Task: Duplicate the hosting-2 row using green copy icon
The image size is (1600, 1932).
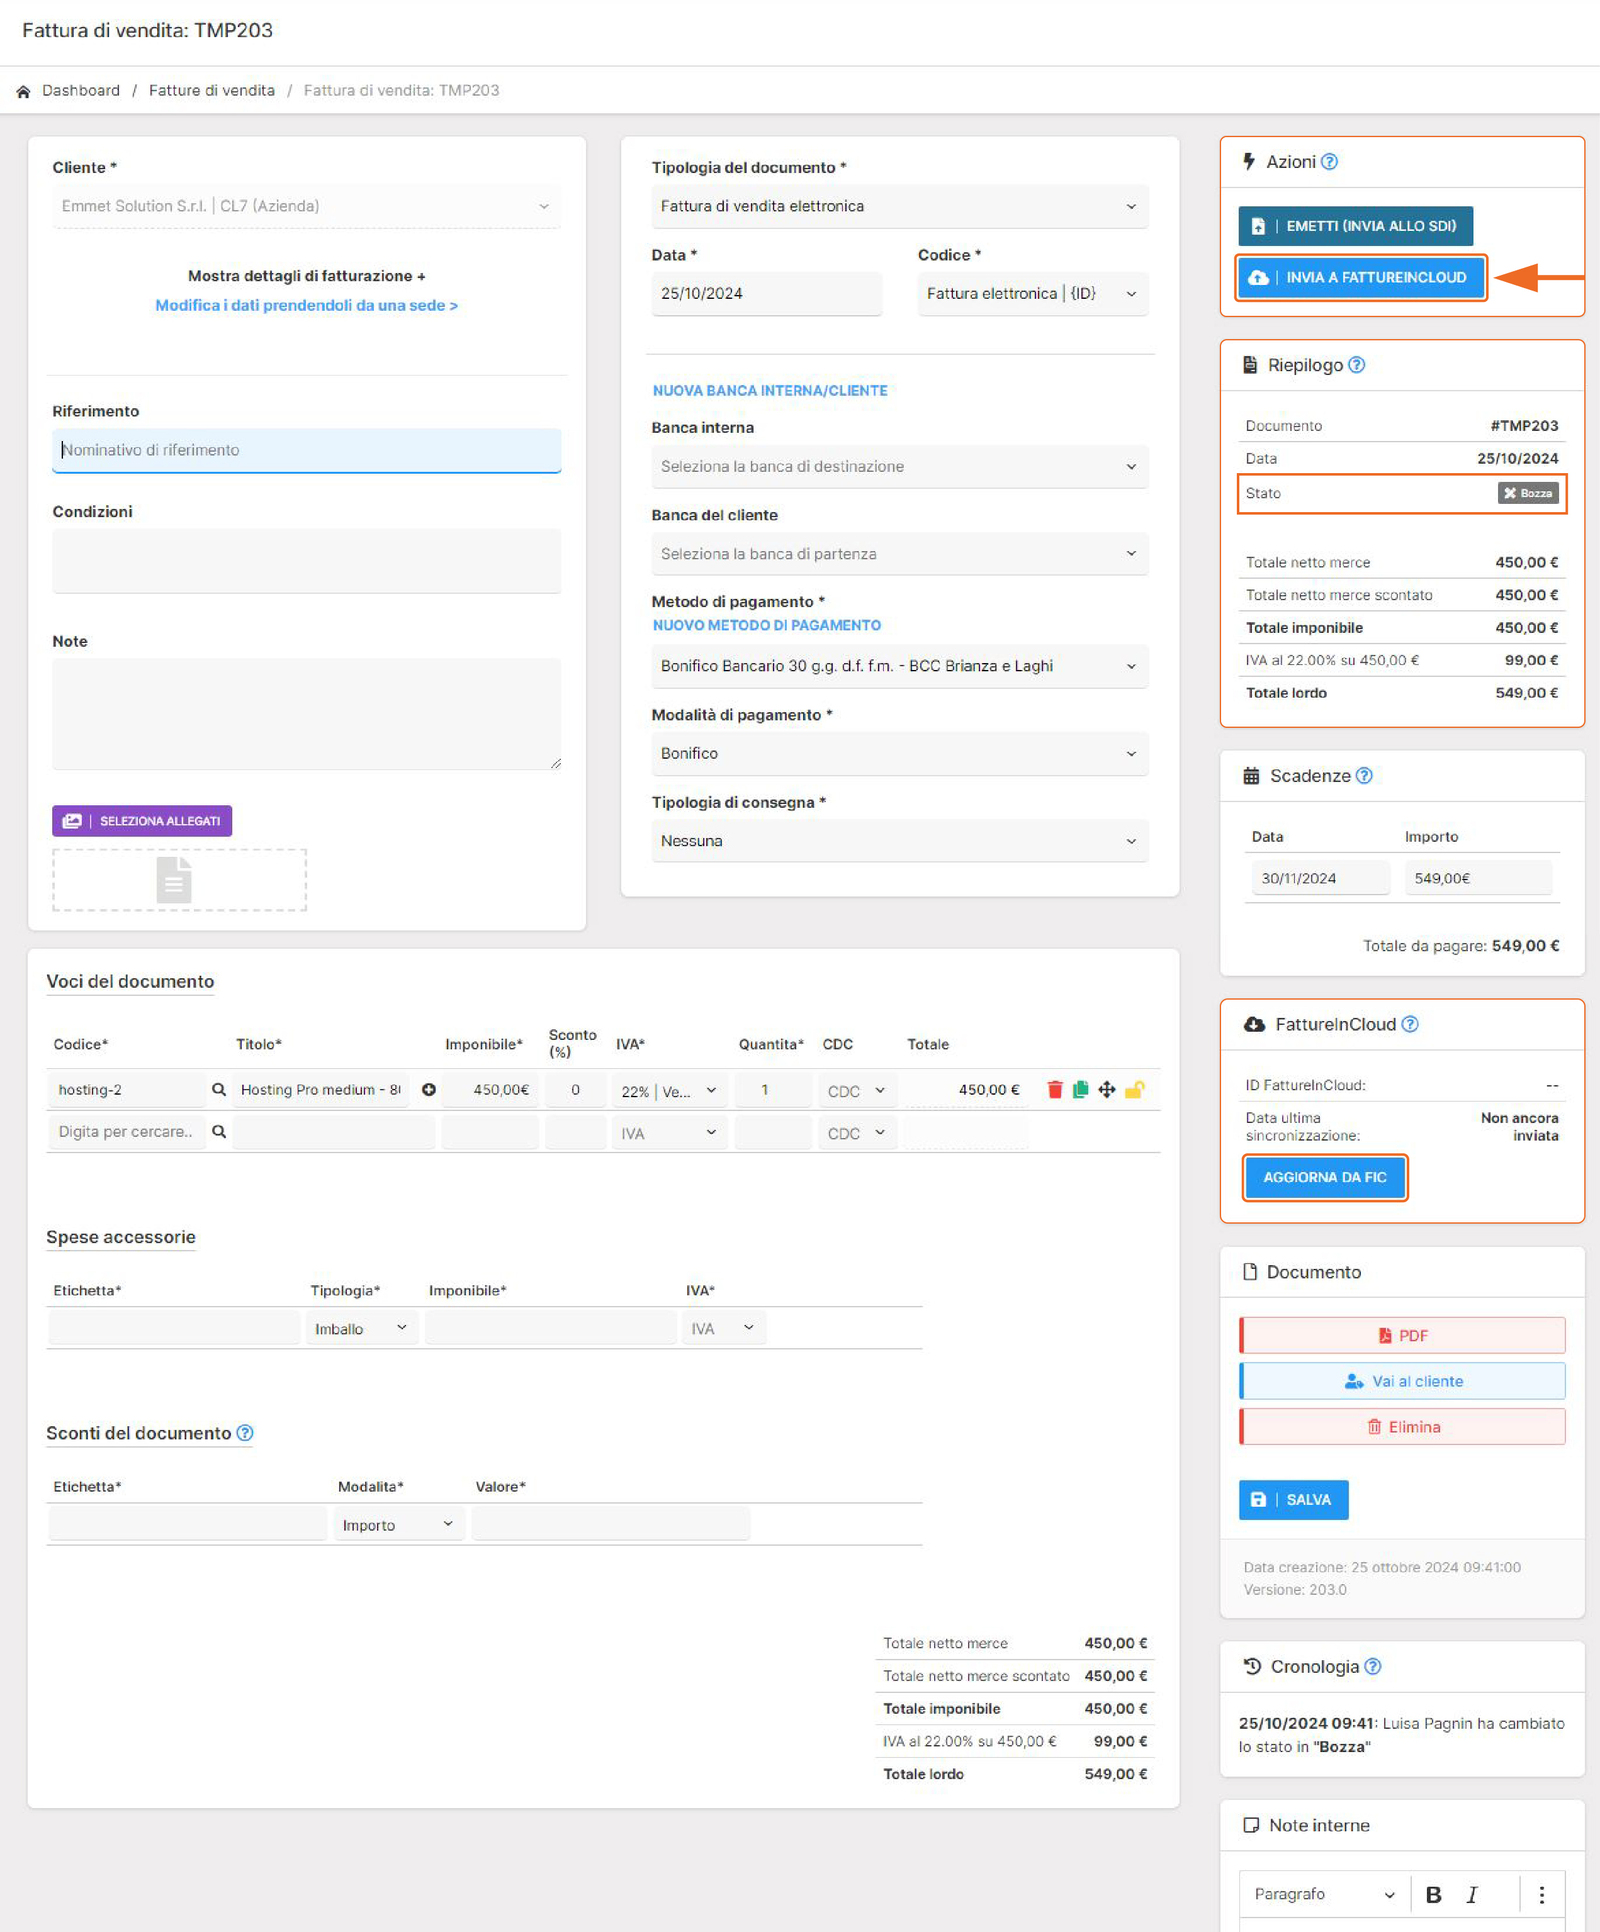Action: tap(1080, 1090)
